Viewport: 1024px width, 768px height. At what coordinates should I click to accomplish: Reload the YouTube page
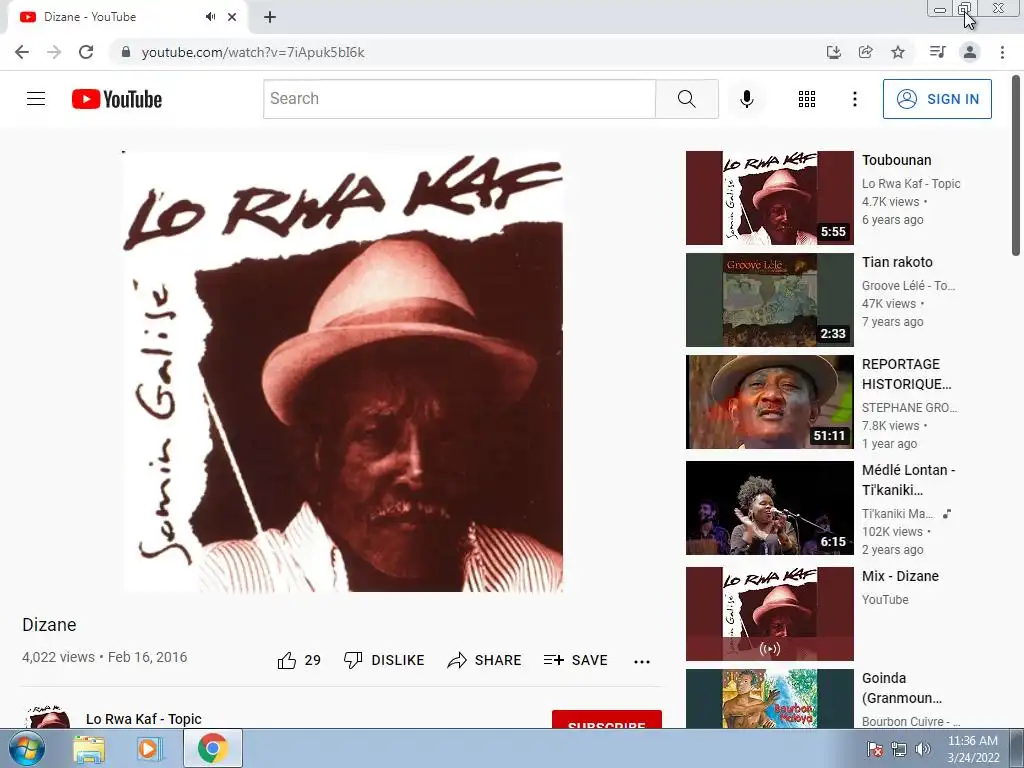click(86, 52)
